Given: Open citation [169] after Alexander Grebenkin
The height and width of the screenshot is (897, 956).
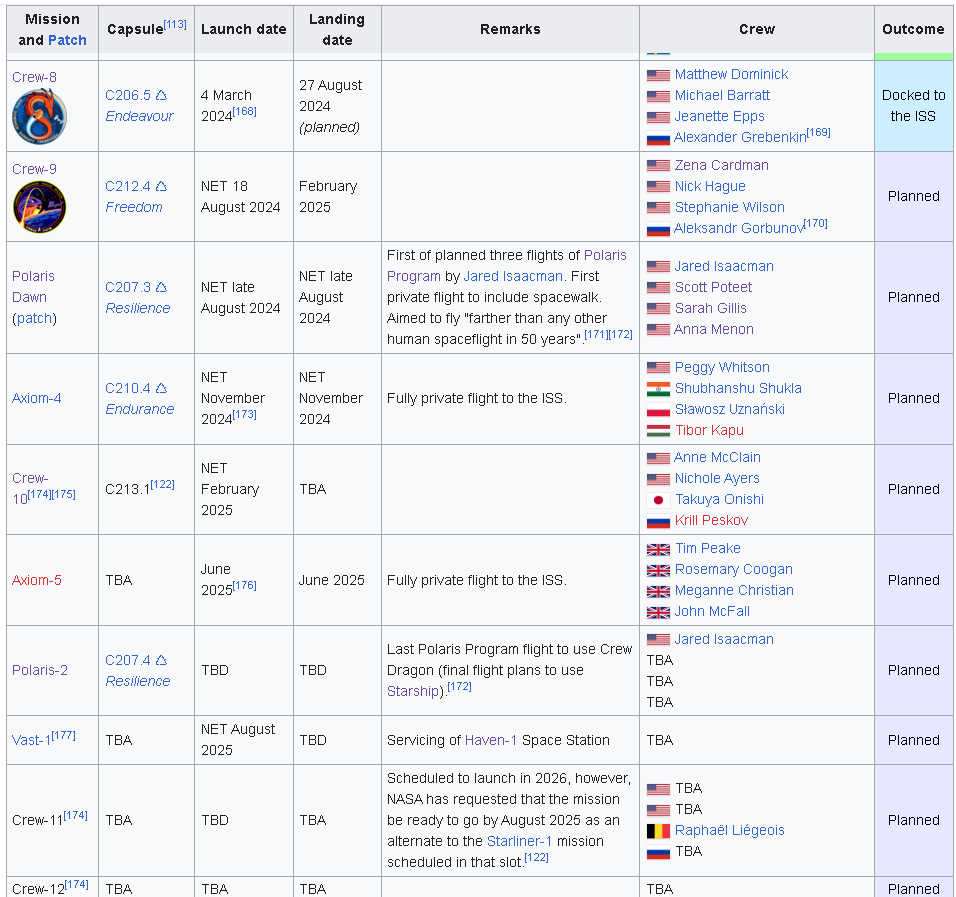Looking at the screenshot, I should click(x=818, y=132).
